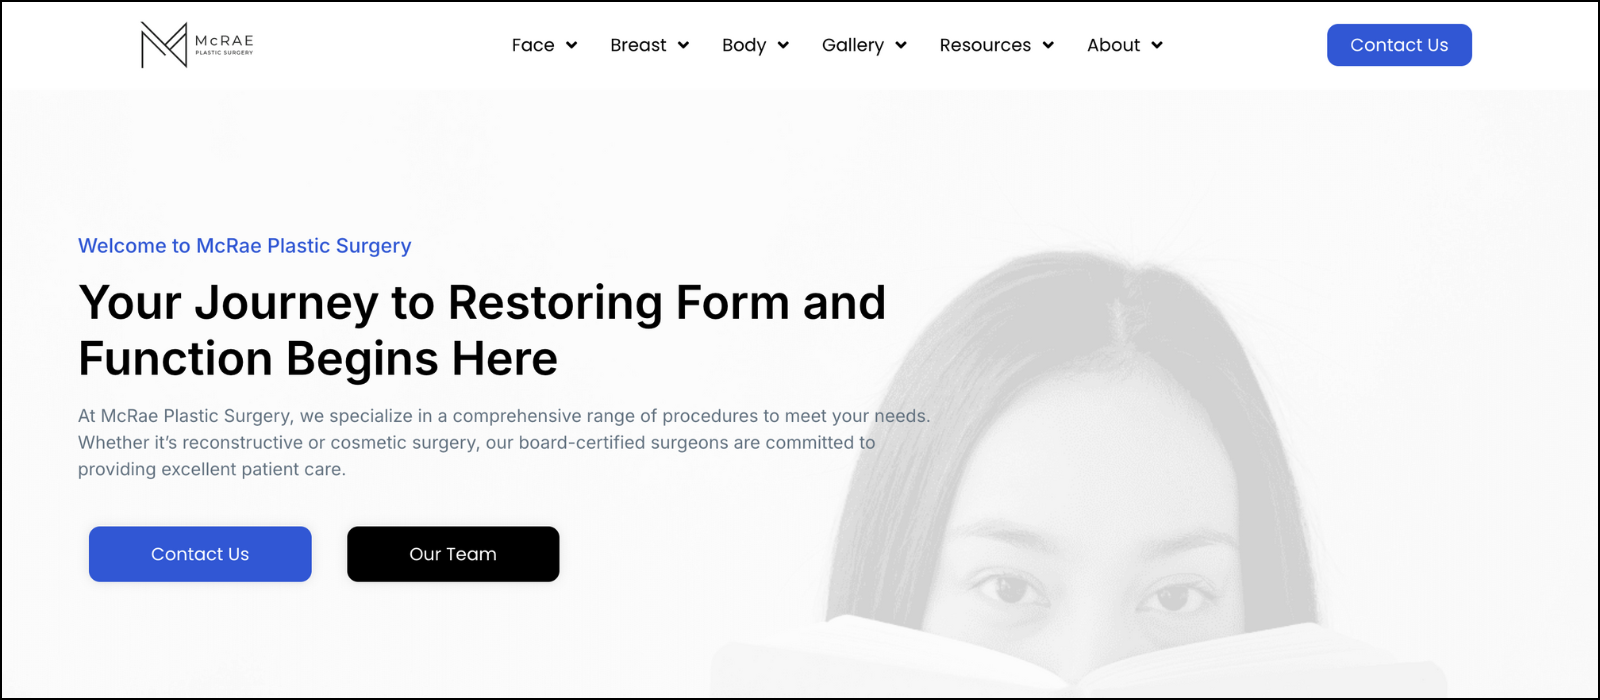Image resolution: width=1600 pixels, height=700 pixels.
Task: Open the About menu item
Action: click(1113, 45)
